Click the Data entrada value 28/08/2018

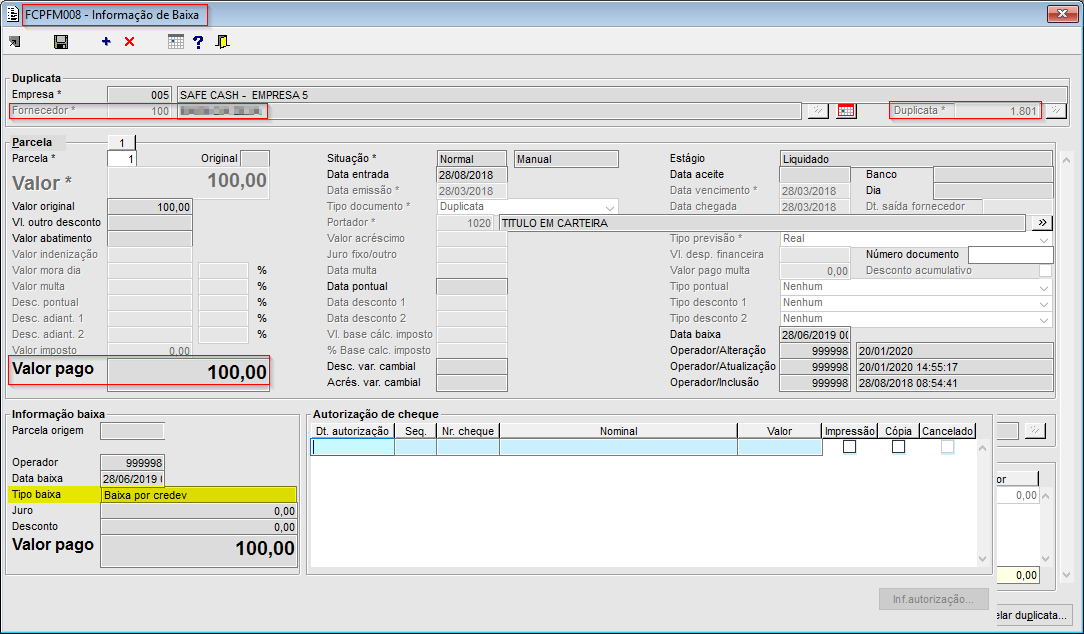[x=471, y=175]
